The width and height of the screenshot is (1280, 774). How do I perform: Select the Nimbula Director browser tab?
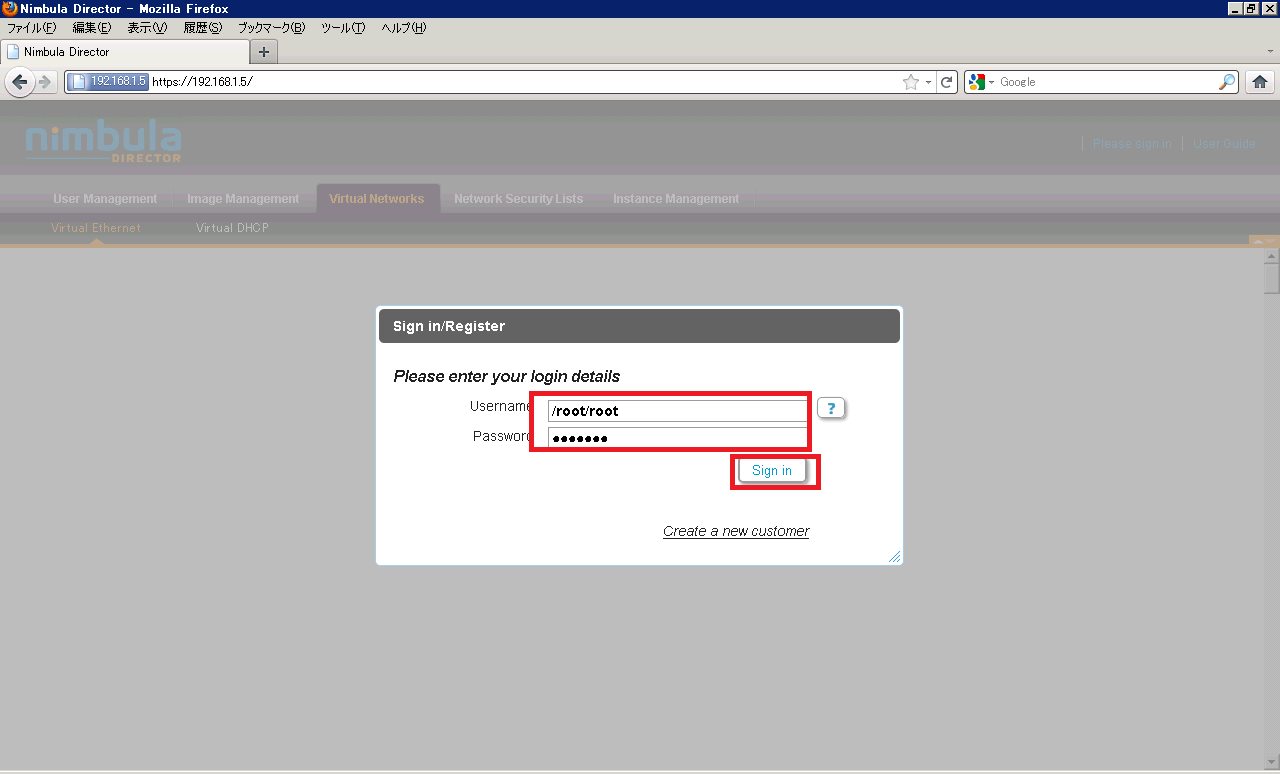click(126, 52)
